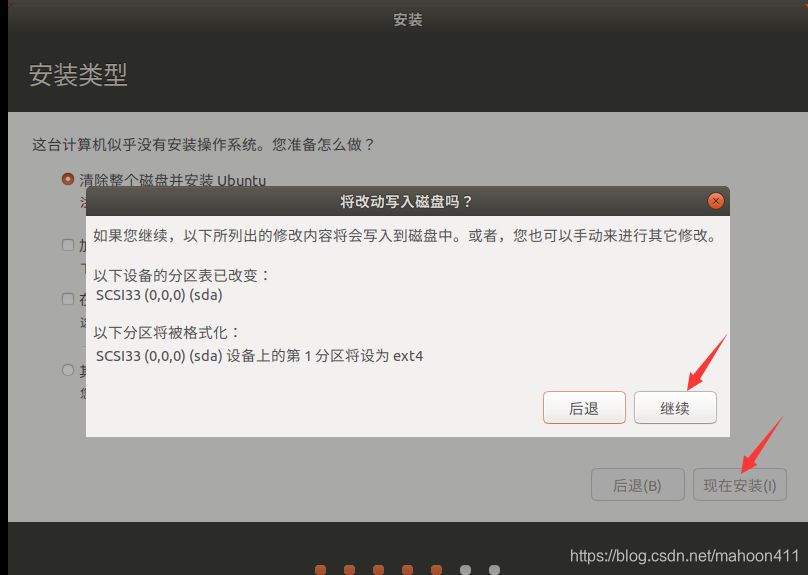Toggle the third option checkbox in install type
The height and width of the screenshot is (575, 808).
68,299
